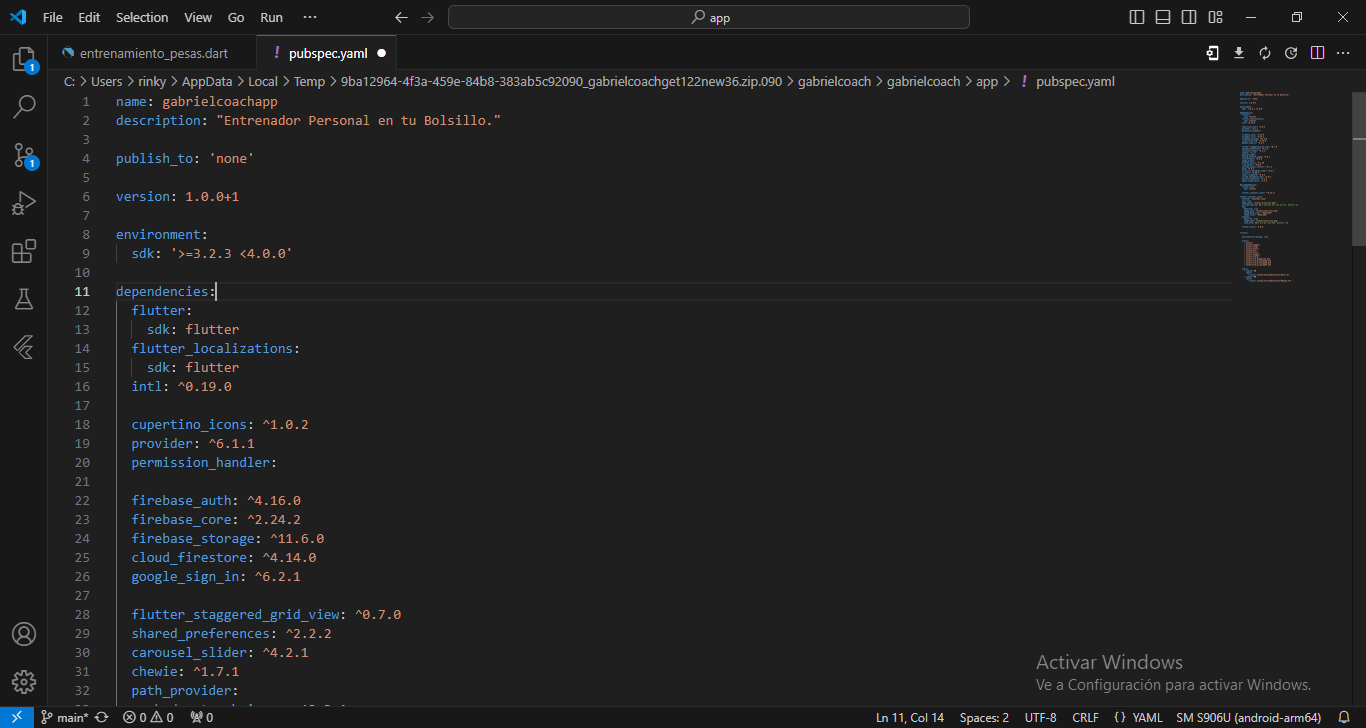
Task: Click the main* git branch in status bar
Action: [65, 717]
